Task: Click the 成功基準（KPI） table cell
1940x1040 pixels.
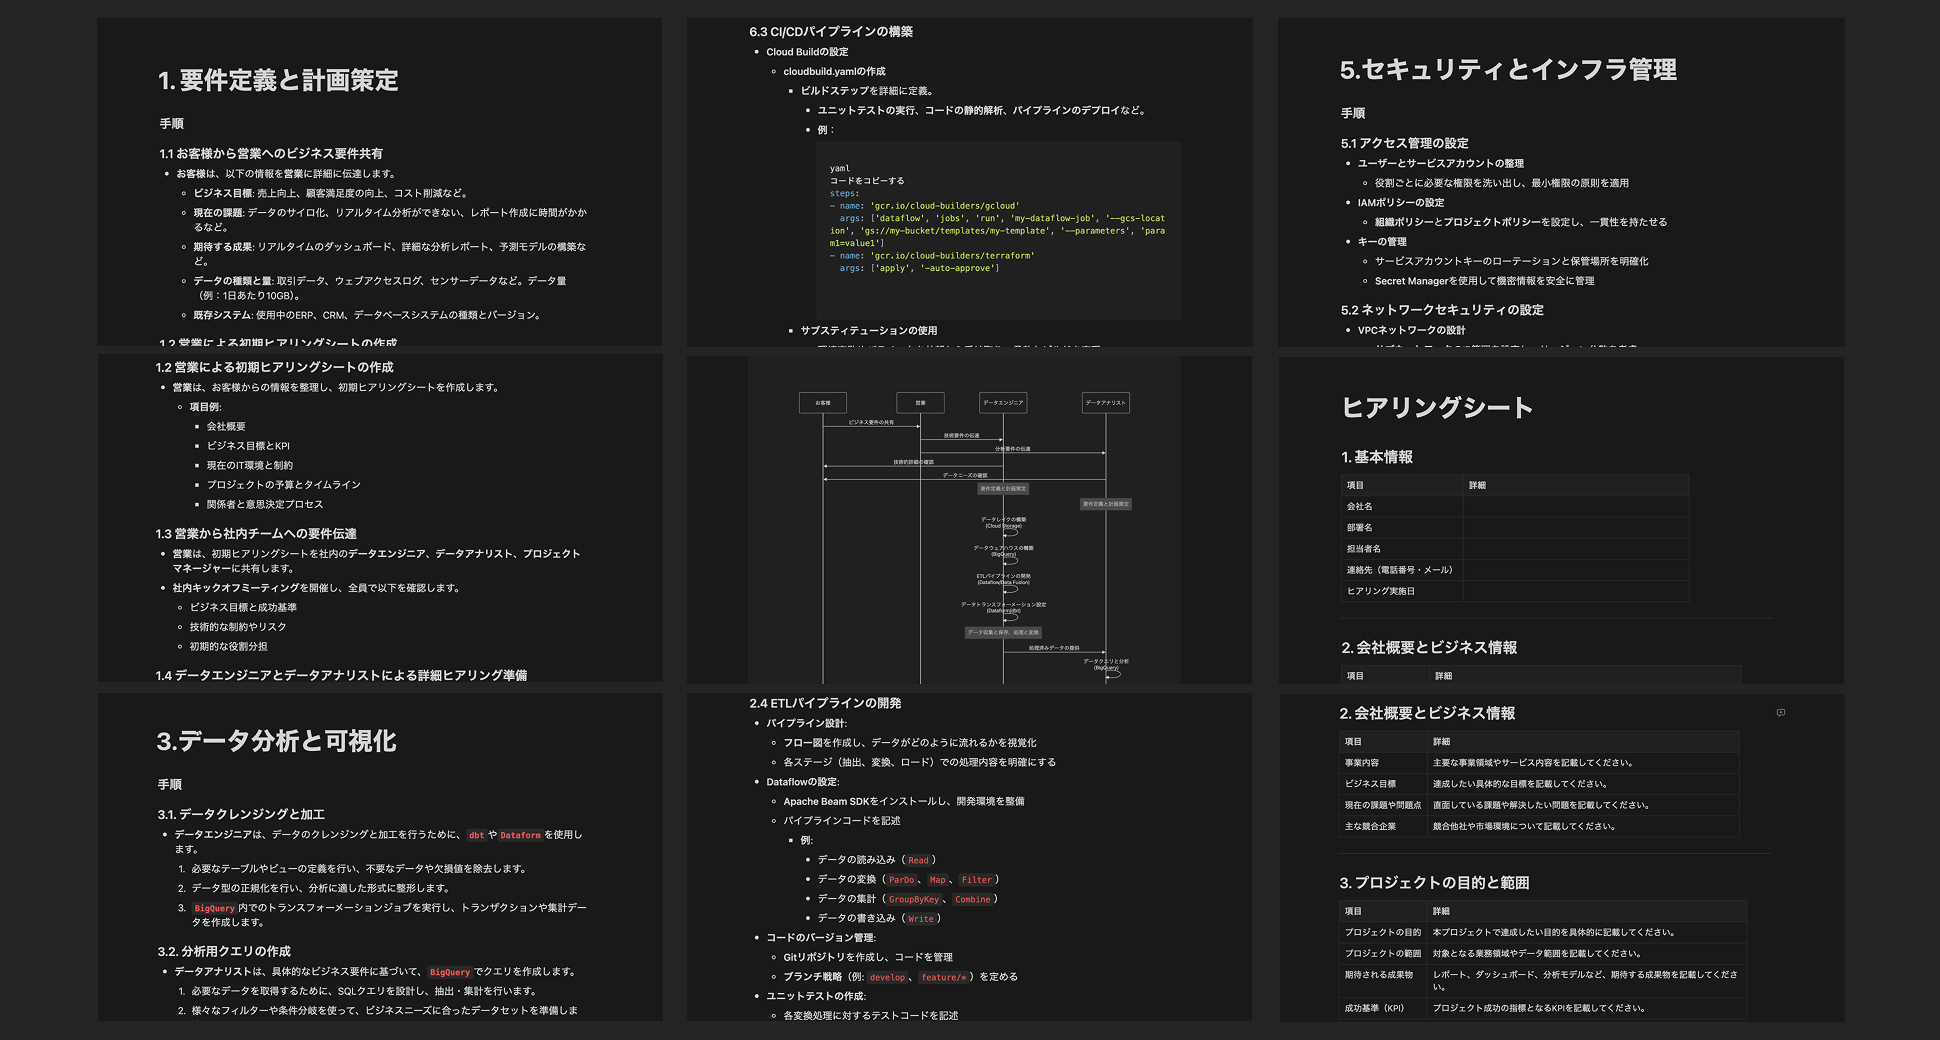Action: pyautogui.click(x=1374, y=1008)
